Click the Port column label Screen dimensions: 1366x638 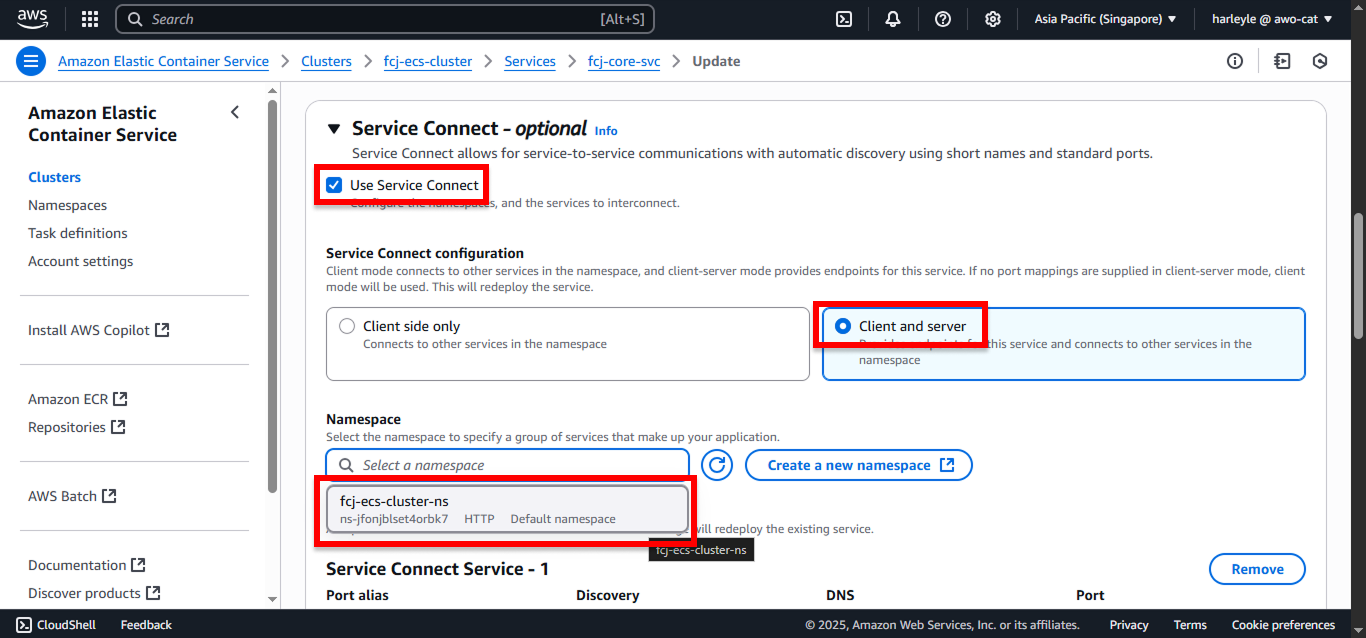coord(1090,595)
